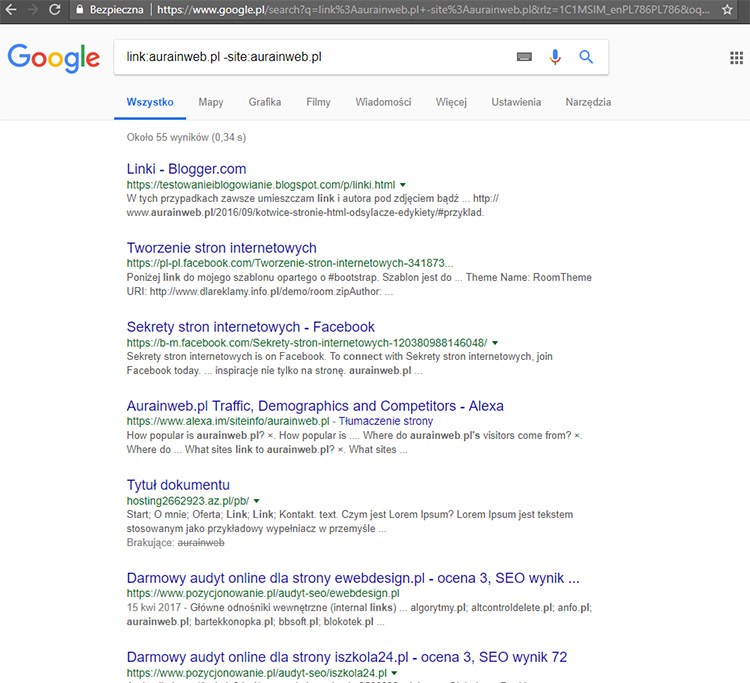Click the secure padlock icon

(x=79, y=9)
